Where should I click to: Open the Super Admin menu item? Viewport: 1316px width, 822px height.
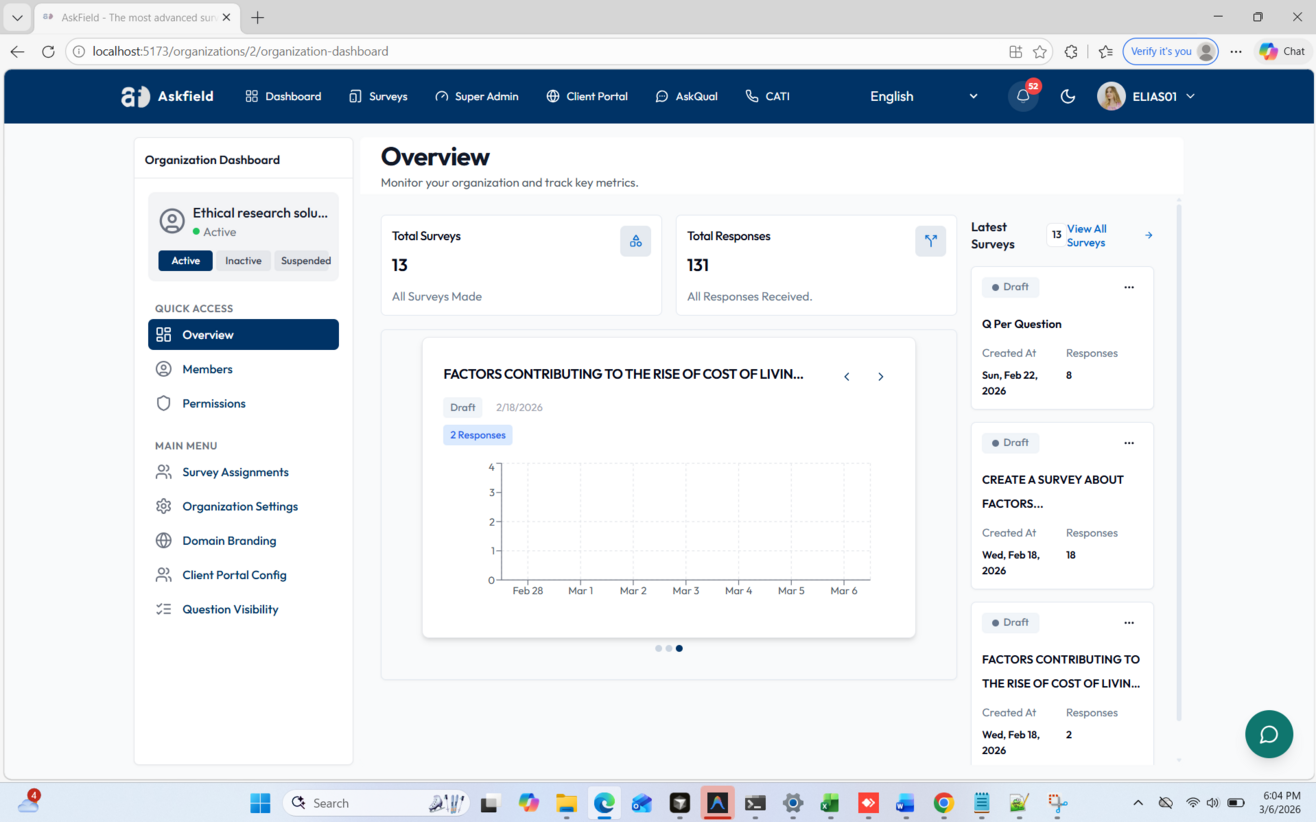(478, 96)
